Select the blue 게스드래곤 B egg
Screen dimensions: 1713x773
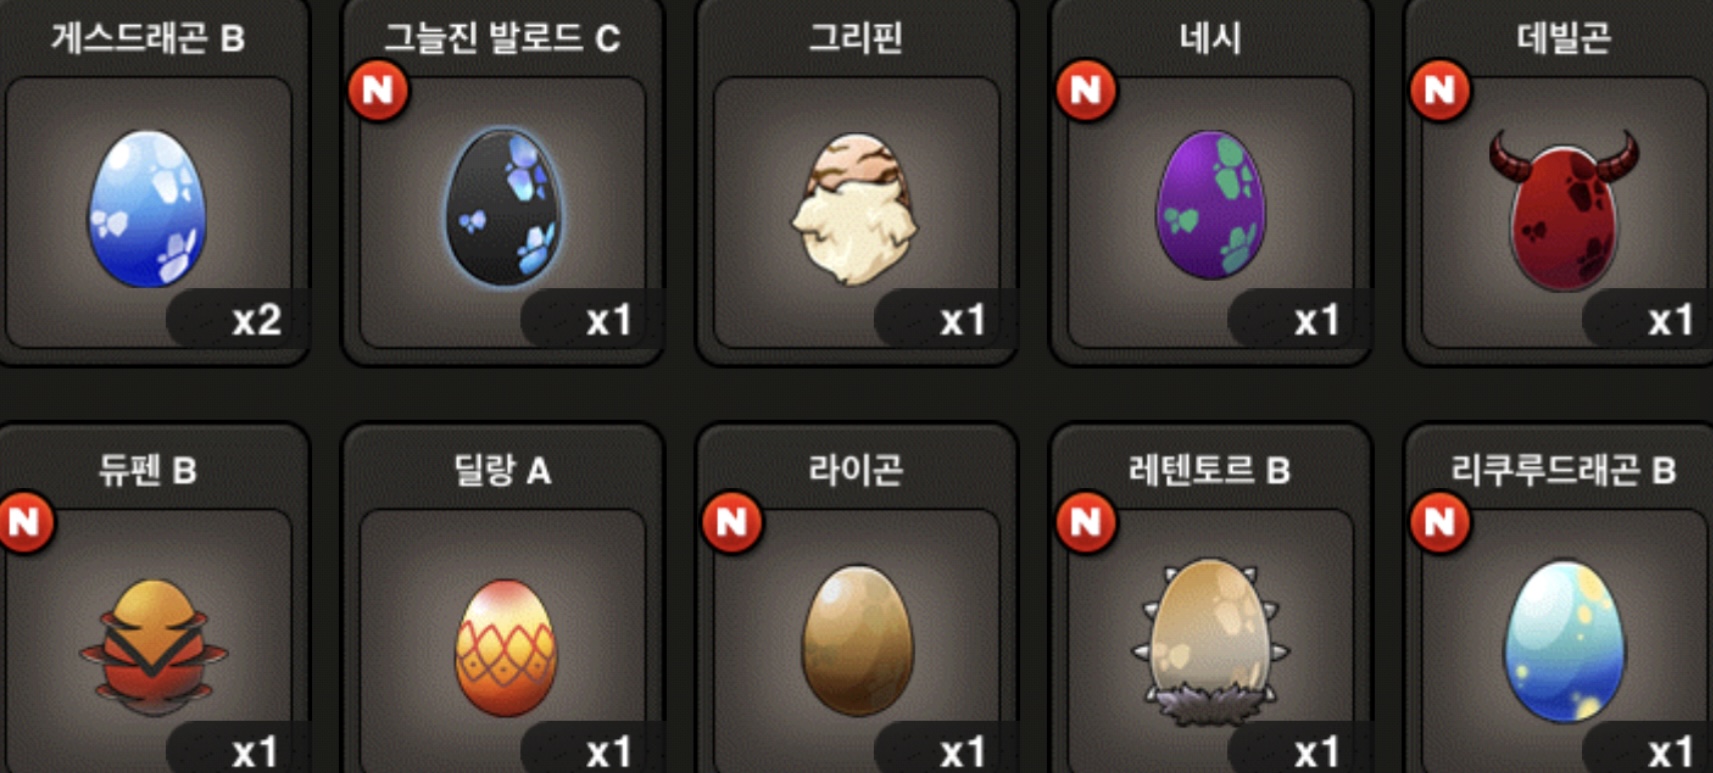pos(147,209)
